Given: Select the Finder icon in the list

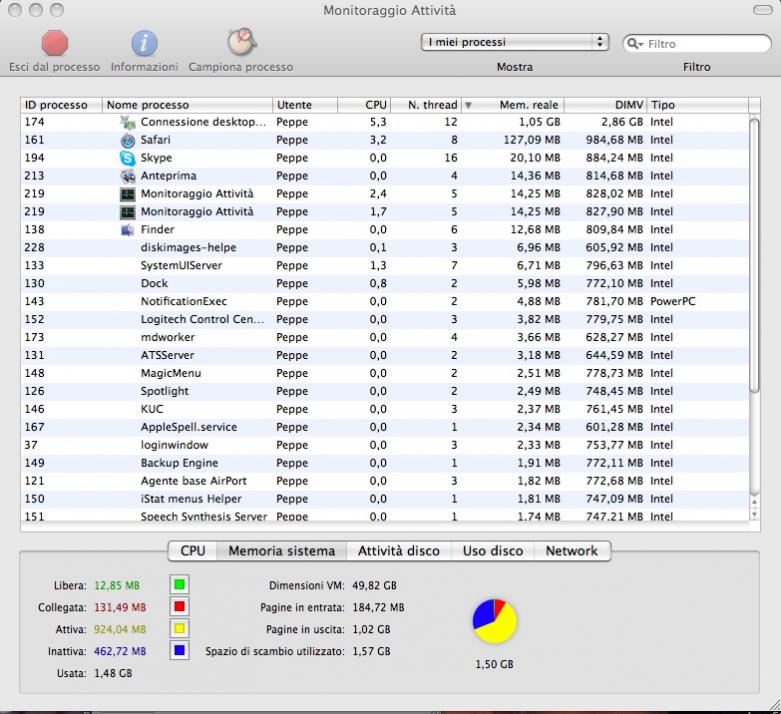Looking at the screenshot, I should [x=128, y=230].
